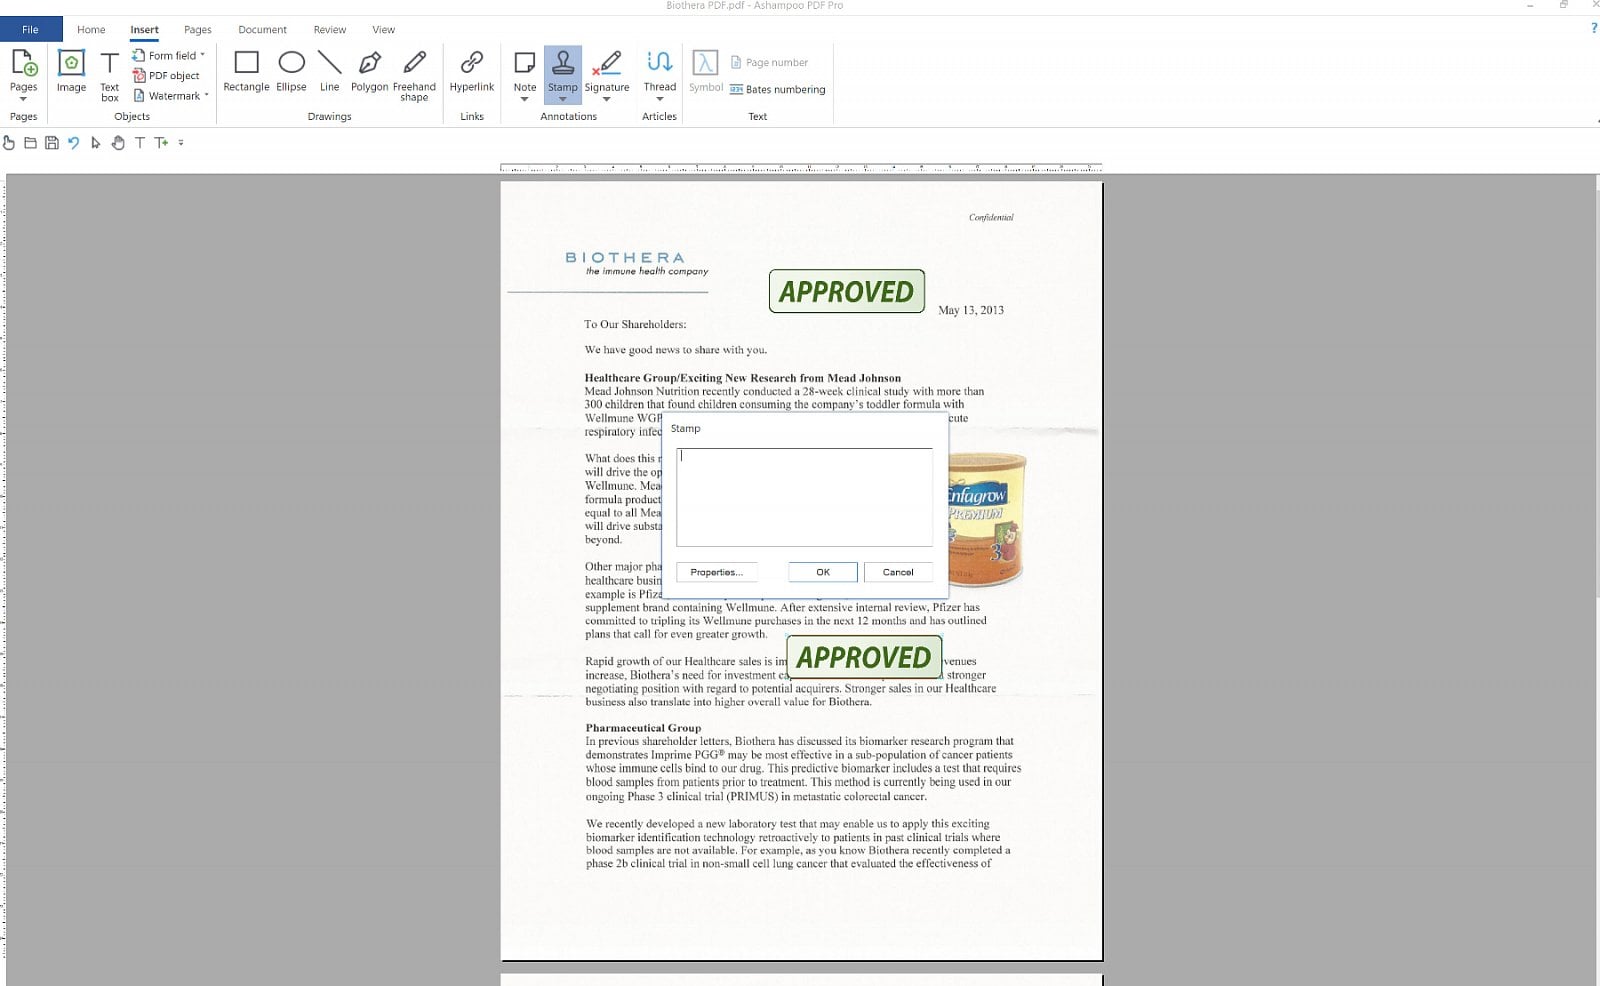Click the 'Pharmaceutical Group' heading
Screen dimensions: 1600x986
pos(643,728)
